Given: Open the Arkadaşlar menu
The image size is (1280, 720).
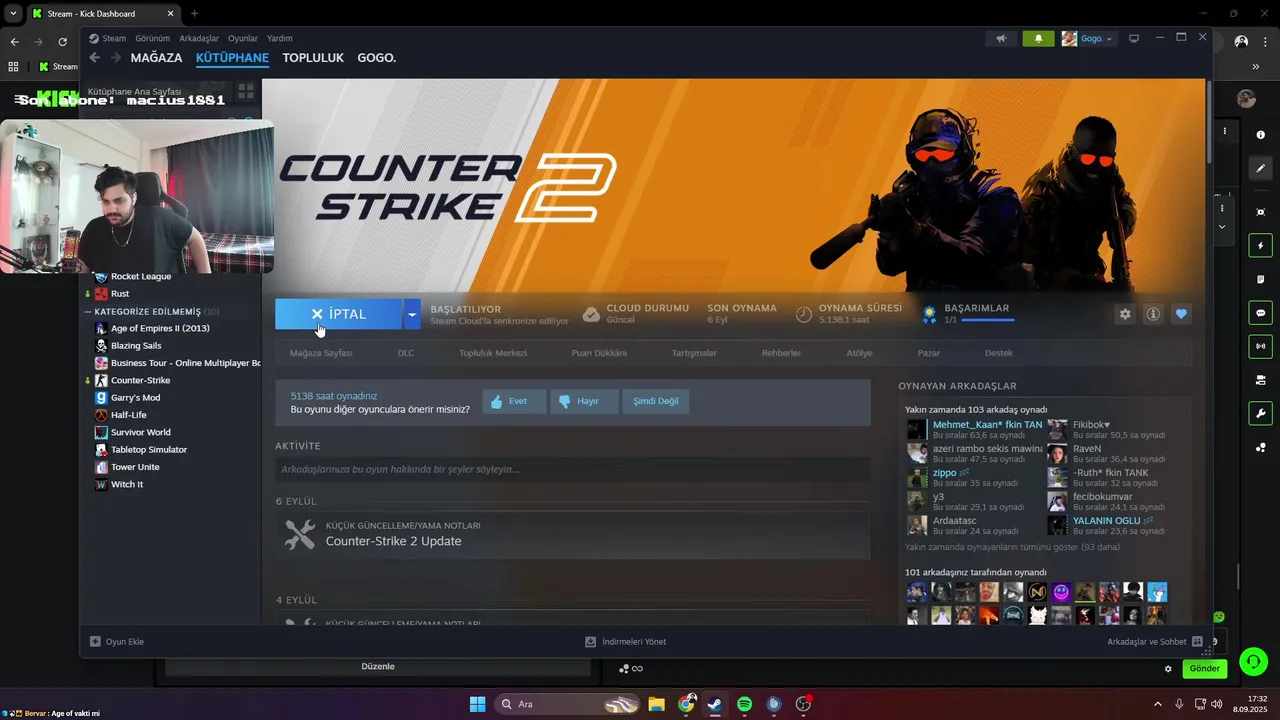Looking at the screenshot, I should [199, 38].
